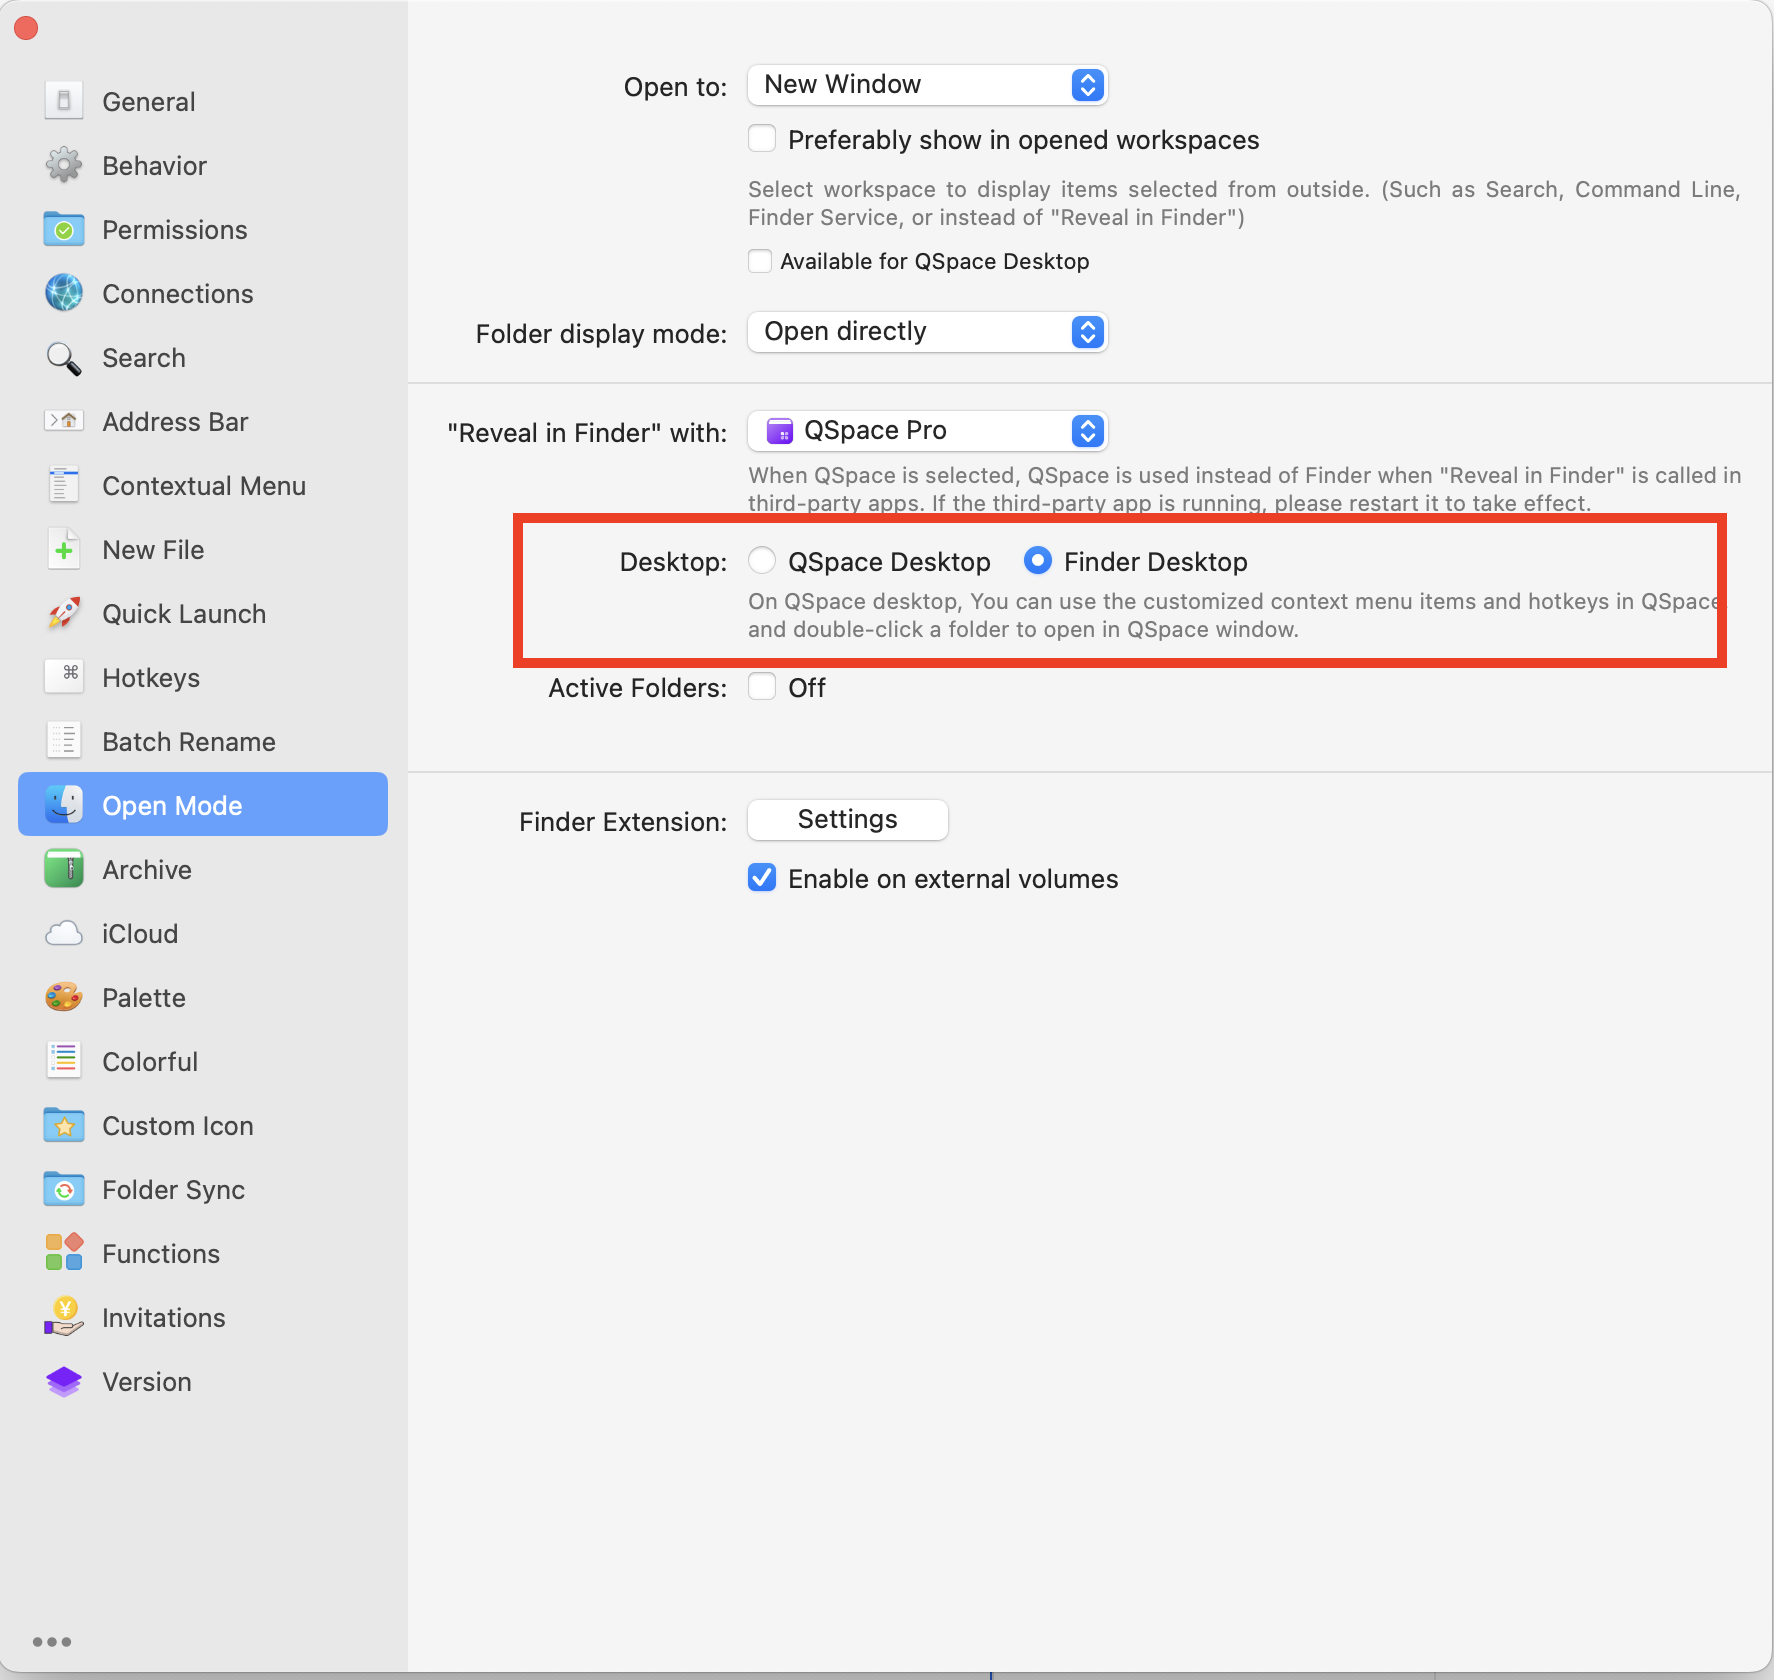The width and height of the screenshot is (1774, 1680).
Task: Select the Custom Icon star folder
Action: pos(64,1125)
